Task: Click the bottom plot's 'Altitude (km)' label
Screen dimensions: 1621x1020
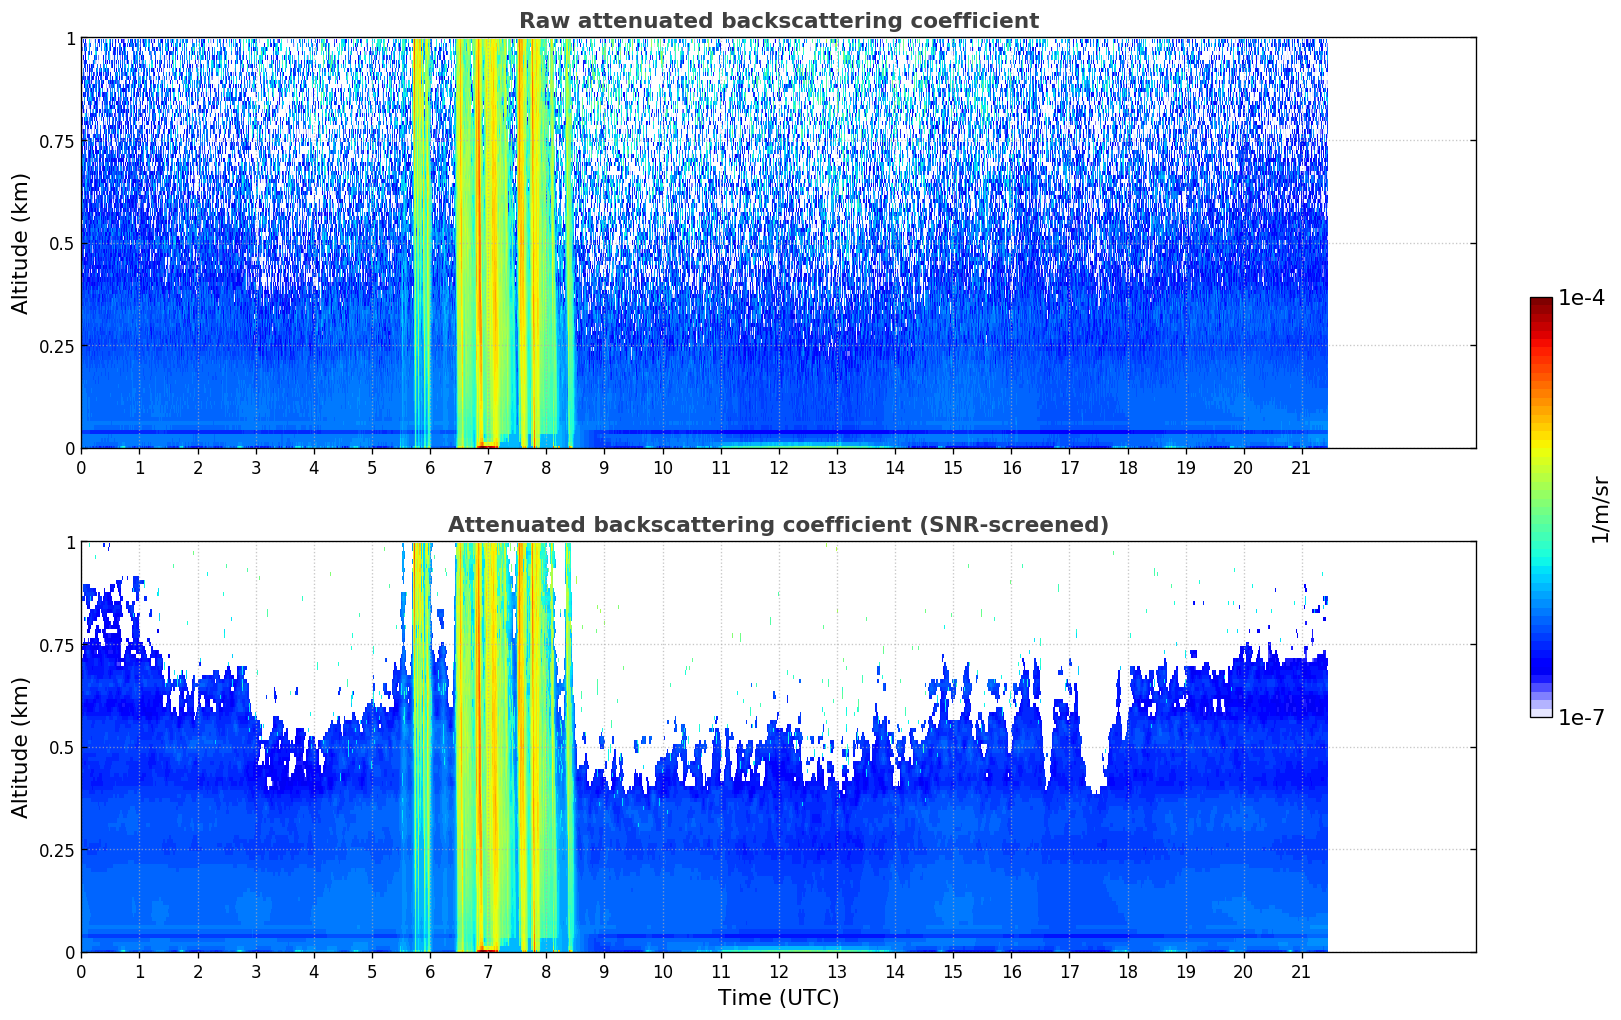Action: point(21,747)
